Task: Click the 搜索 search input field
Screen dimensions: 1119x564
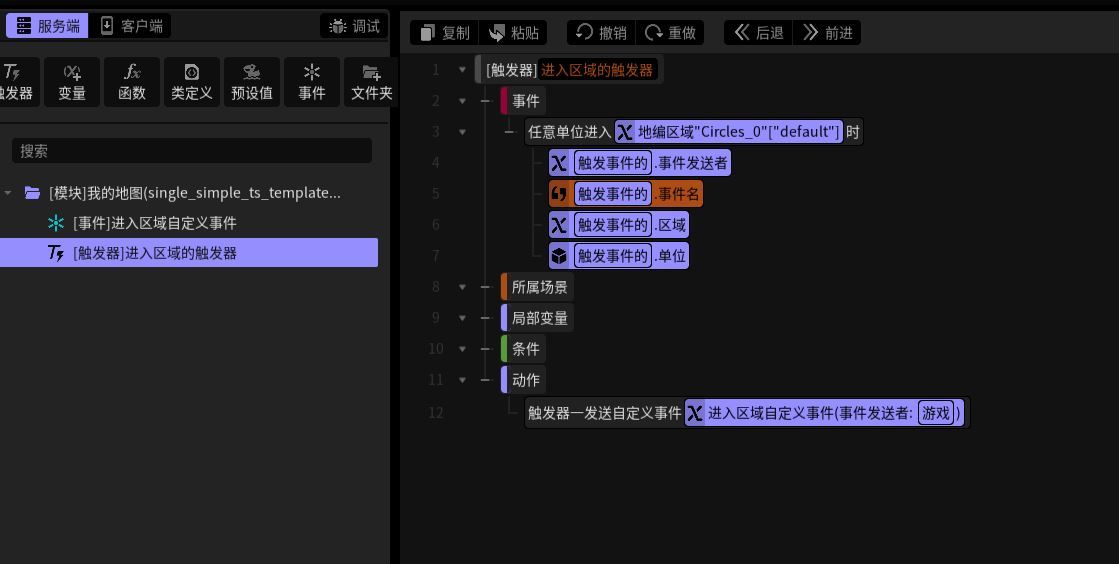Action: point(192,151)
